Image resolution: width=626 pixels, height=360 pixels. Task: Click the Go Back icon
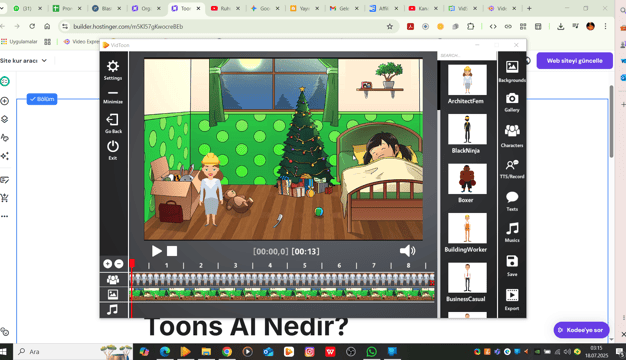point(113,123)
